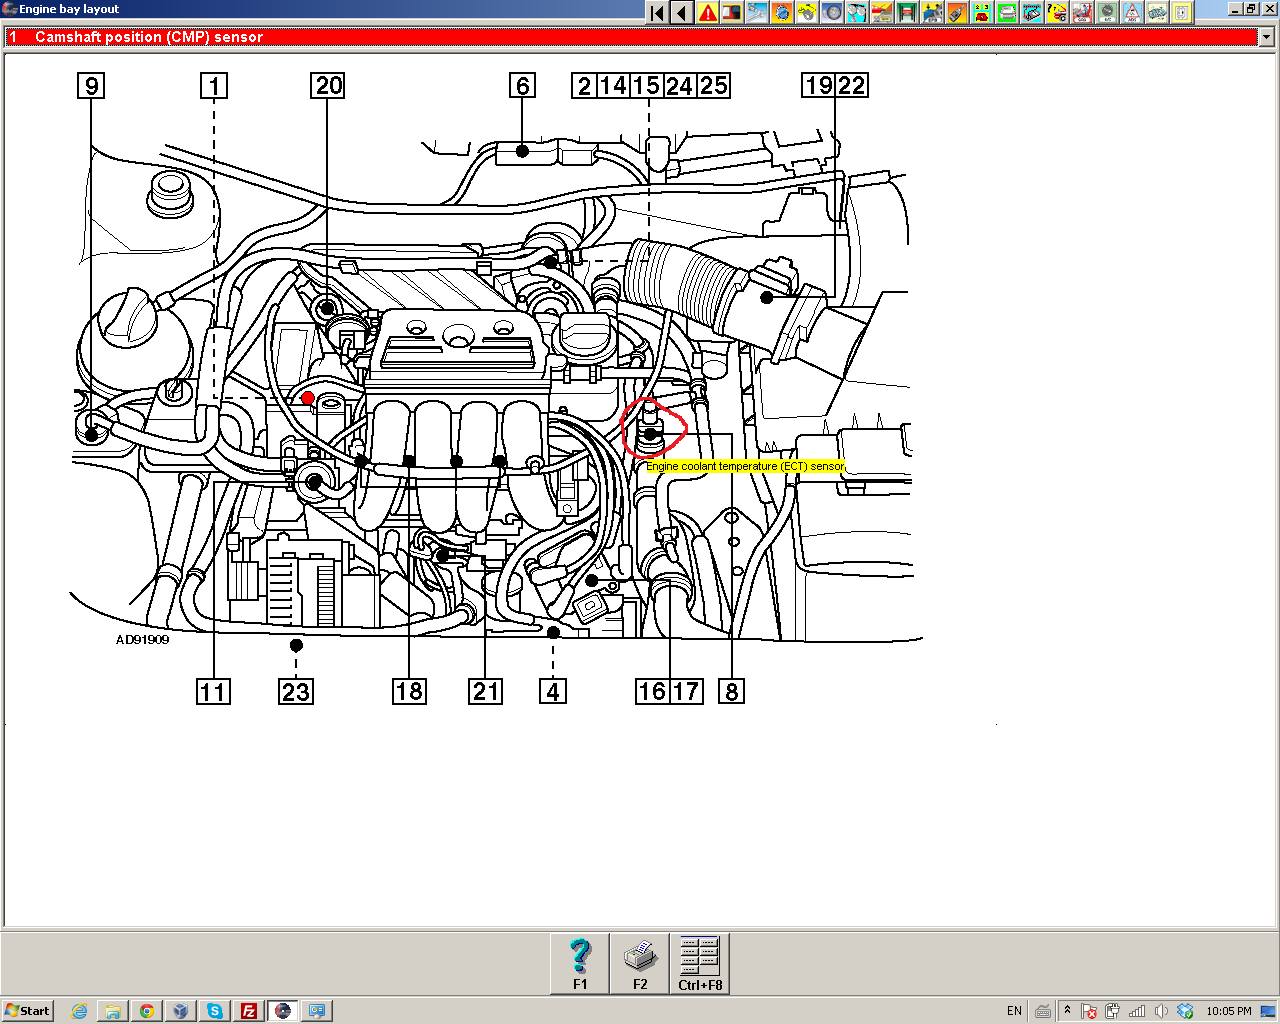The width and height of the screenshot is (1280, 1024).
Task: Click the ABS warning triangle icon
Action: (1132, 13)
